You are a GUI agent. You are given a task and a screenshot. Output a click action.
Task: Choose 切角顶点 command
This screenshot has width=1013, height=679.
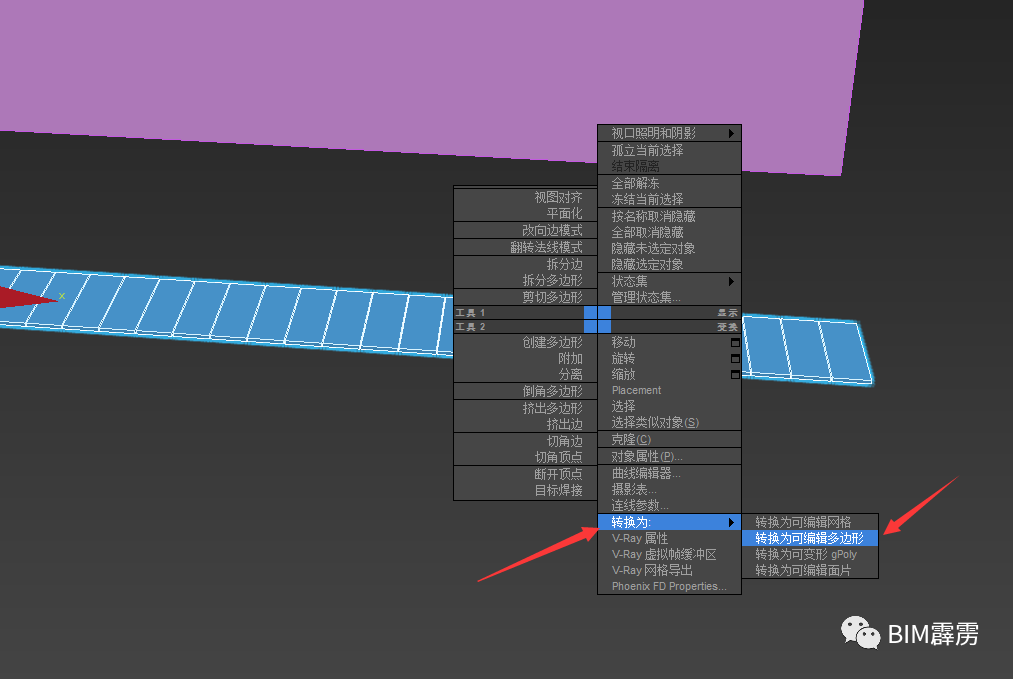point(525,457)
